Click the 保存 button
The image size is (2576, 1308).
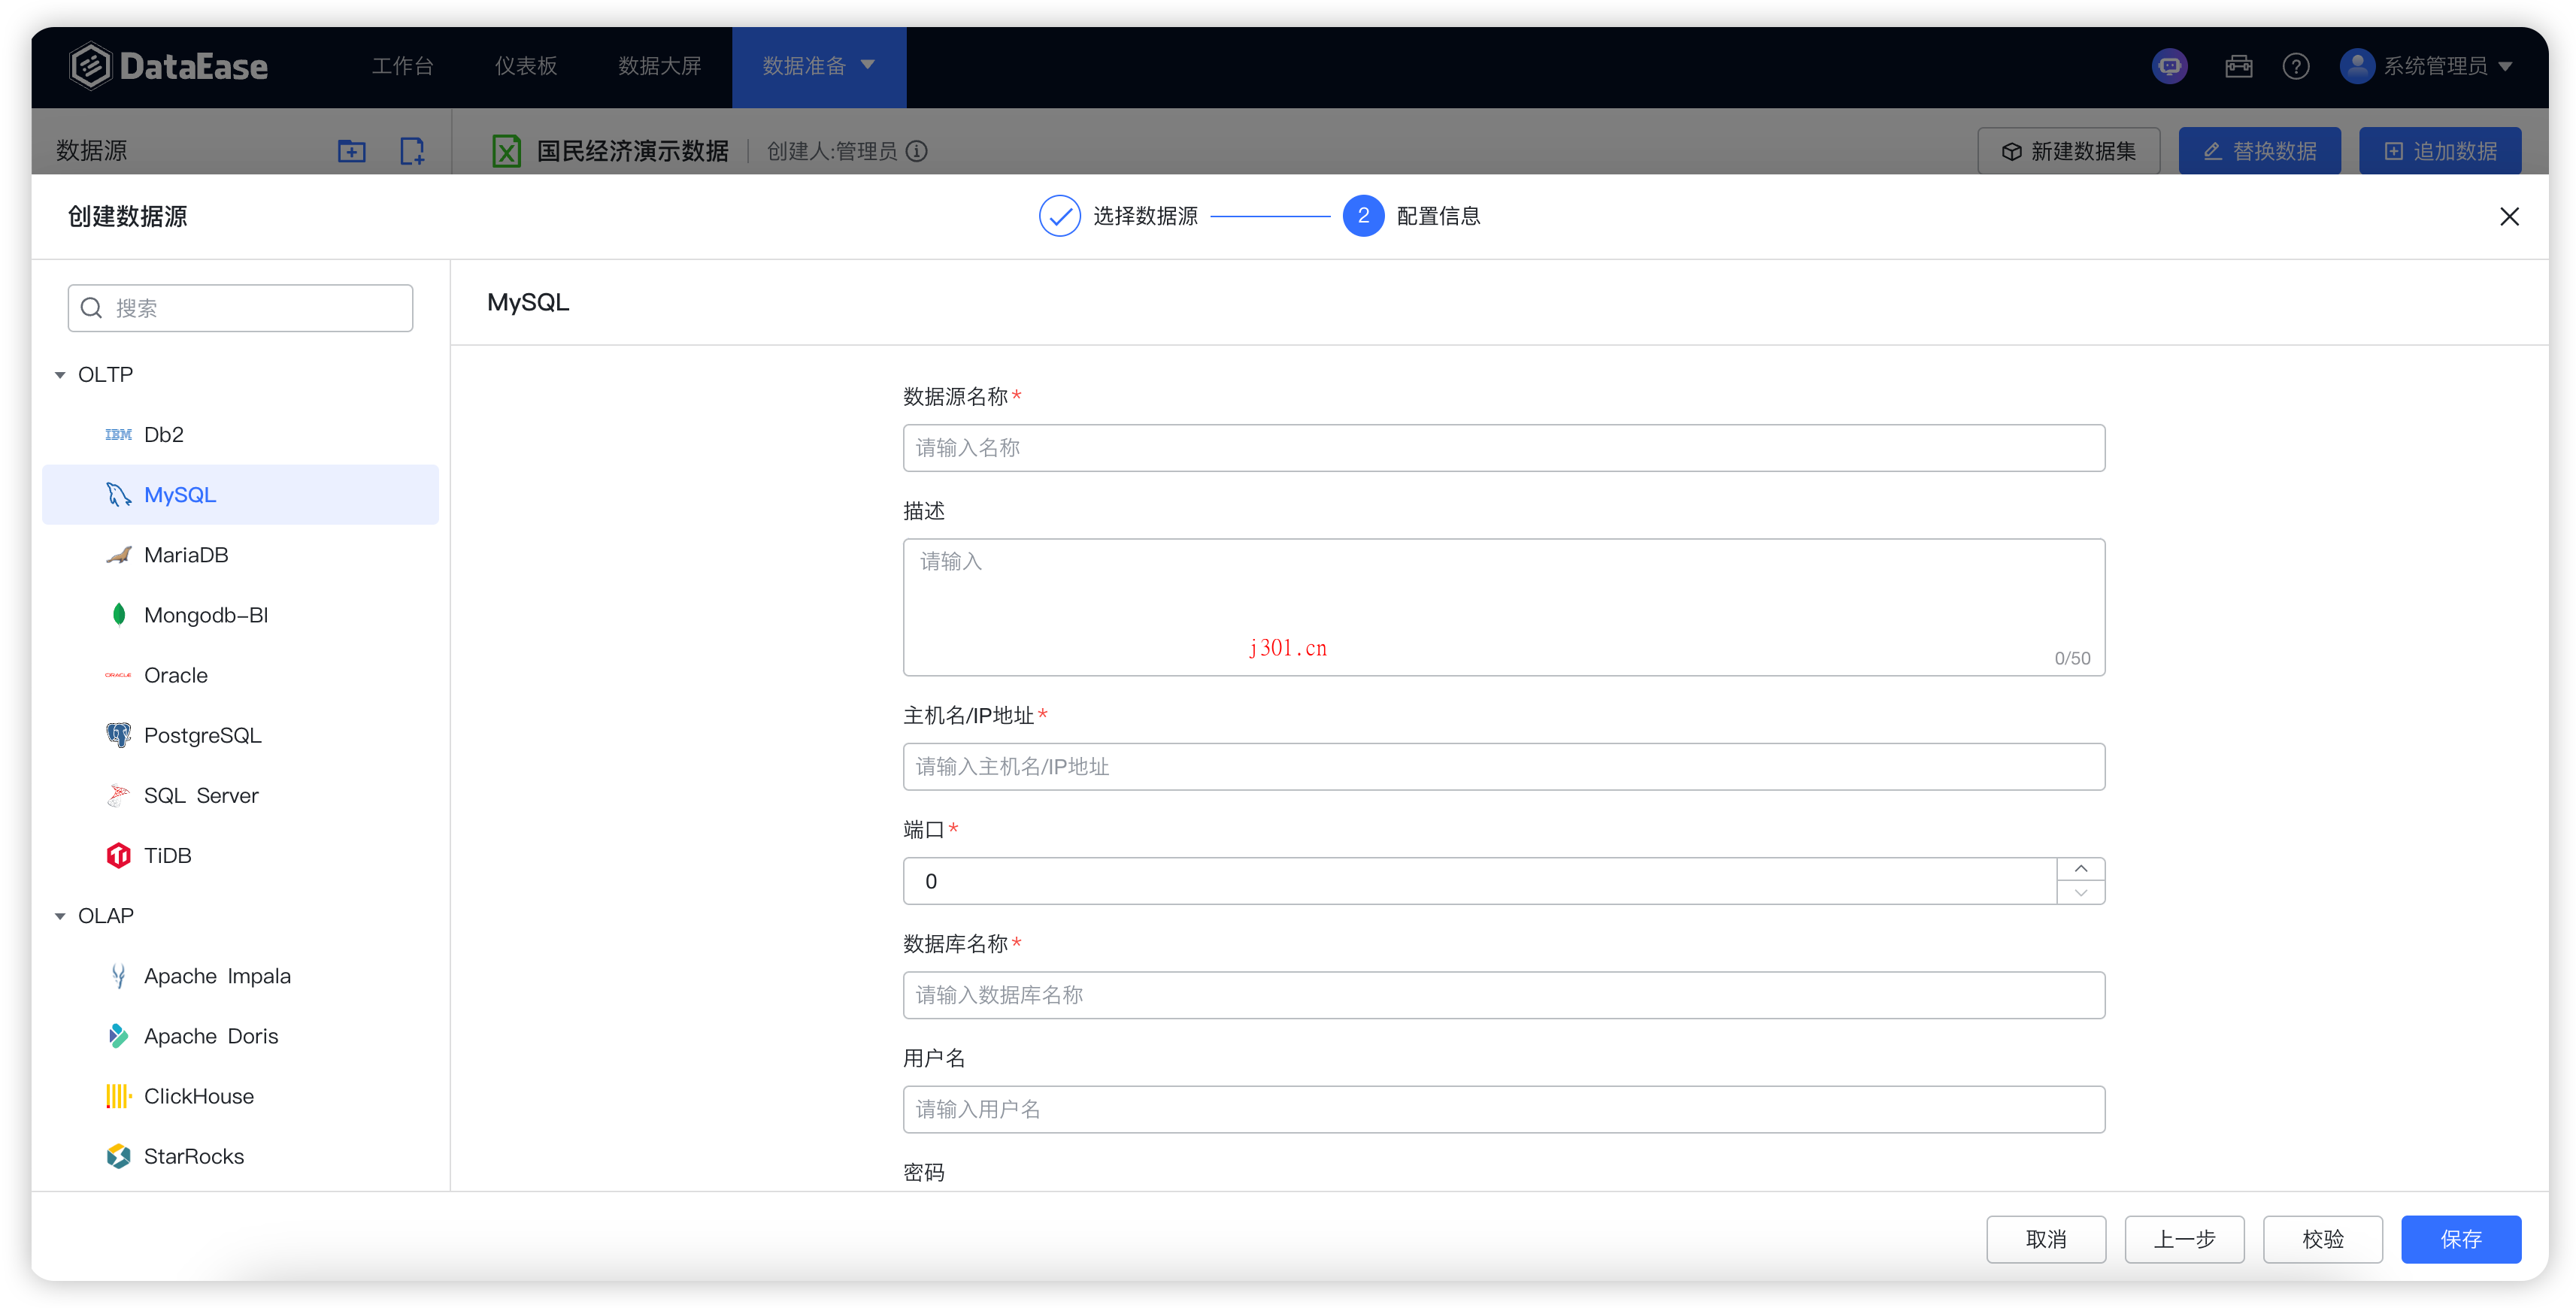pyautogui.click(x=2461, y=1239)
